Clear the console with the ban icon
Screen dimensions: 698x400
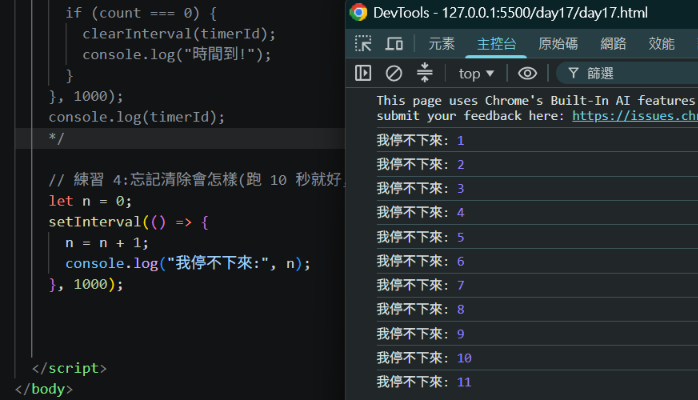[394, 73]
